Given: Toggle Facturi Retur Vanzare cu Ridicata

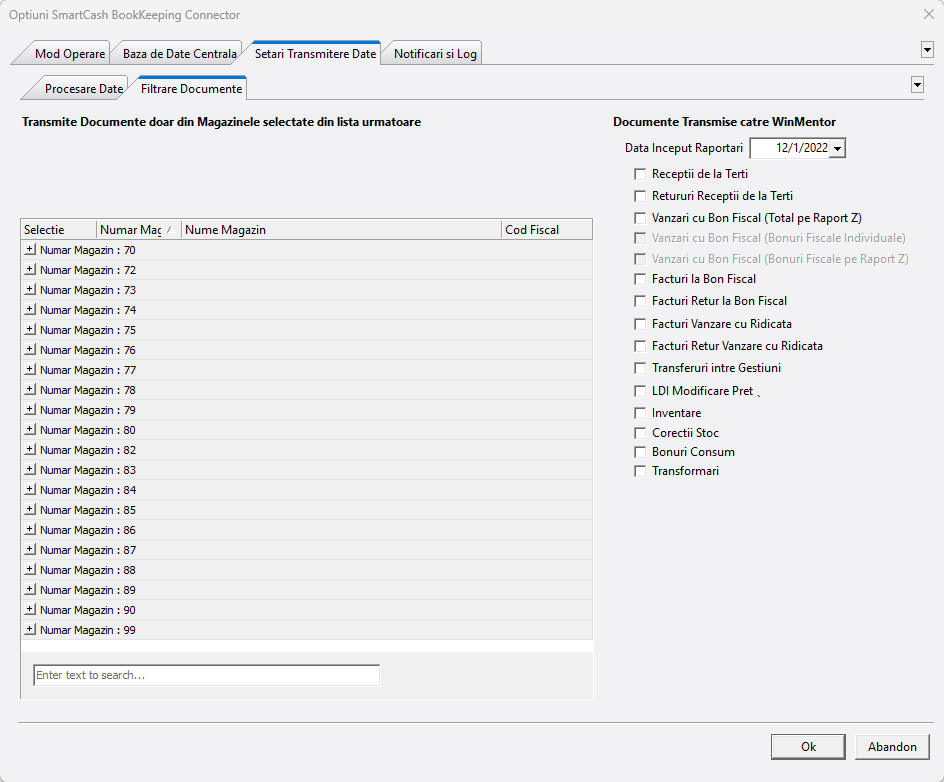Looking at the screenshot, I should click(x=640, y=346).
